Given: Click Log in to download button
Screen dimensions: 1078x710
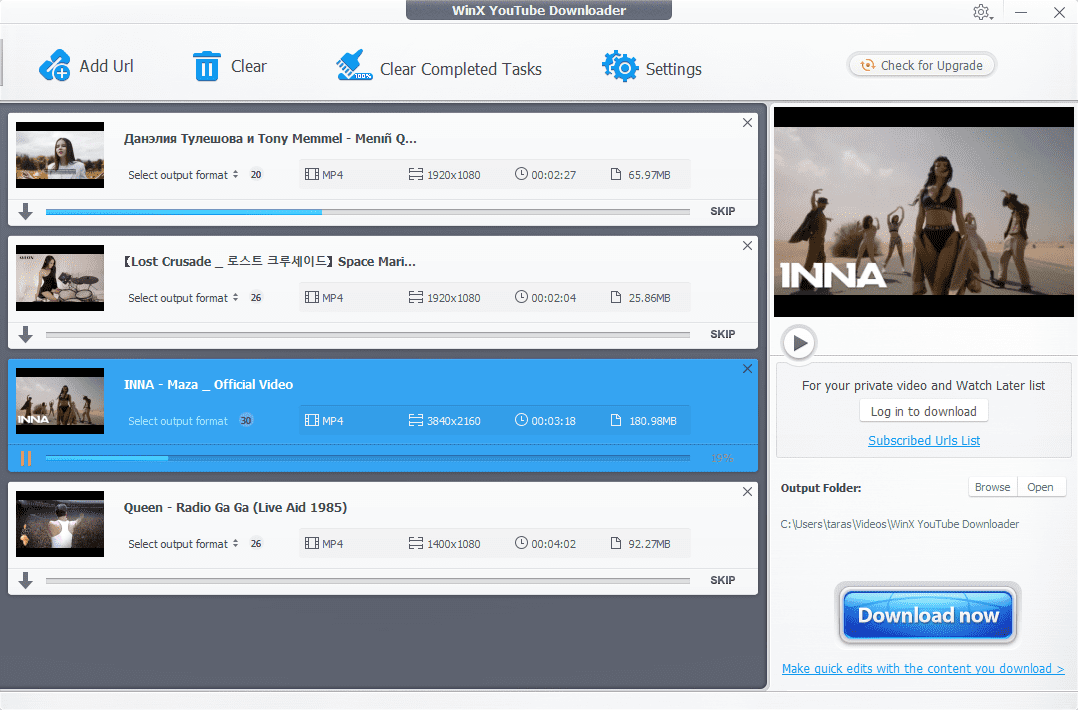Looking at the screenshot, I should 923,412.
